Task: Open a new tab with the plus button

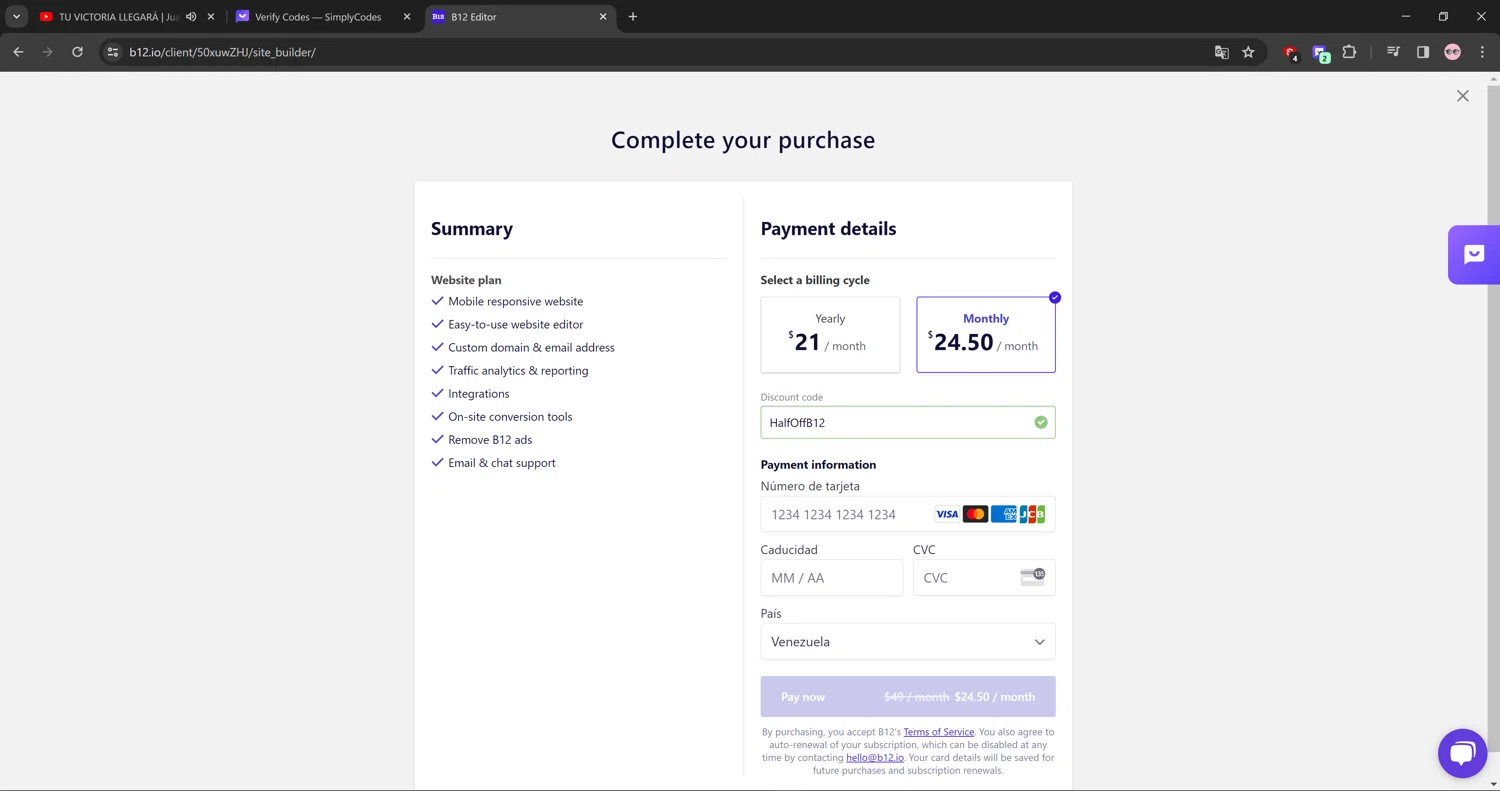Action: click(x=633, y=17)
